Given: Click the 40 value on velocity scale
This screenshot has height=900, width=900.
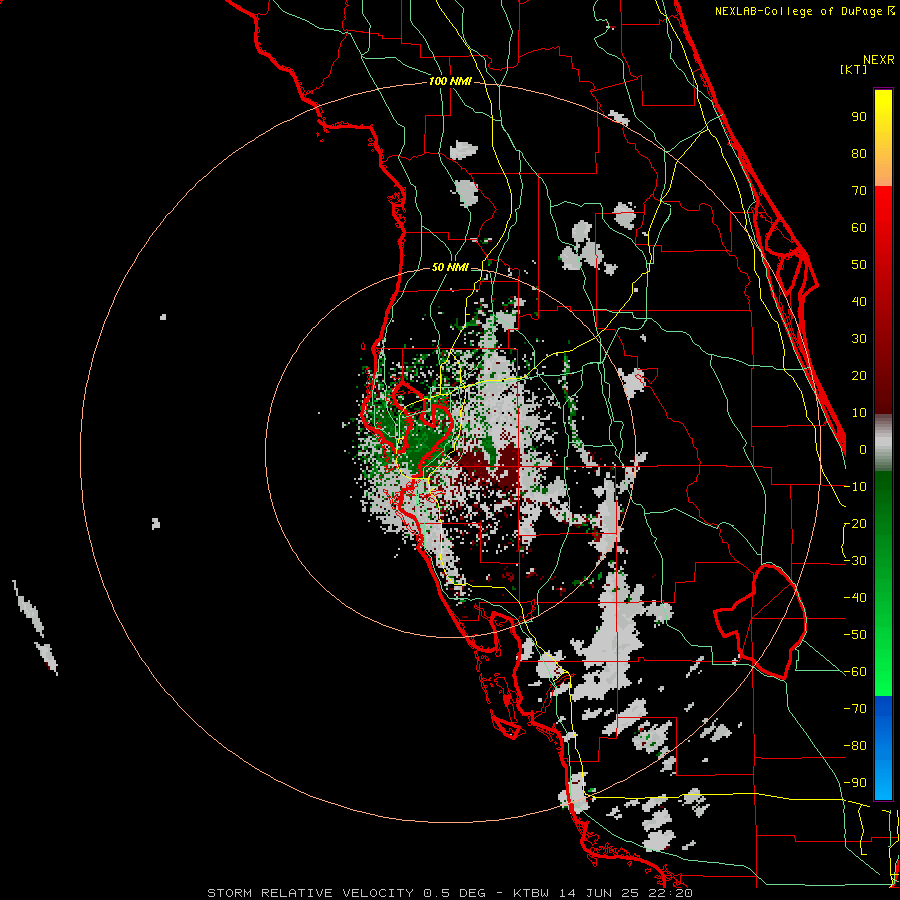Looking at the screenshot, I should tap(859, 302).
